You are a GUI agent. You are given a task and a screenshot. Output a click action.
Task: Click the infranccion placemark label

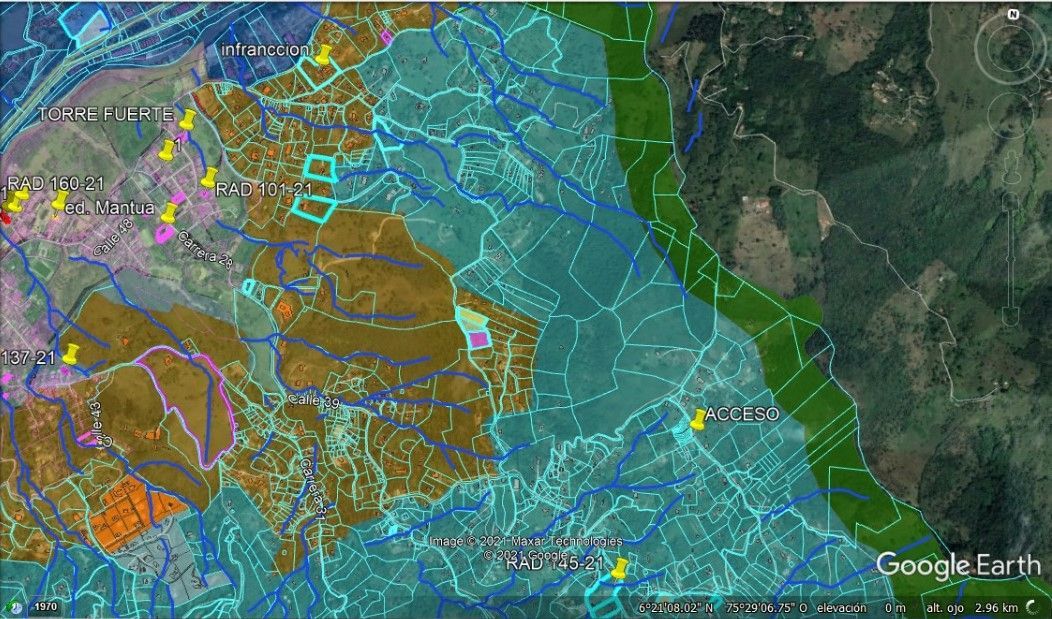pyautogui.click(x=266, y=50)
